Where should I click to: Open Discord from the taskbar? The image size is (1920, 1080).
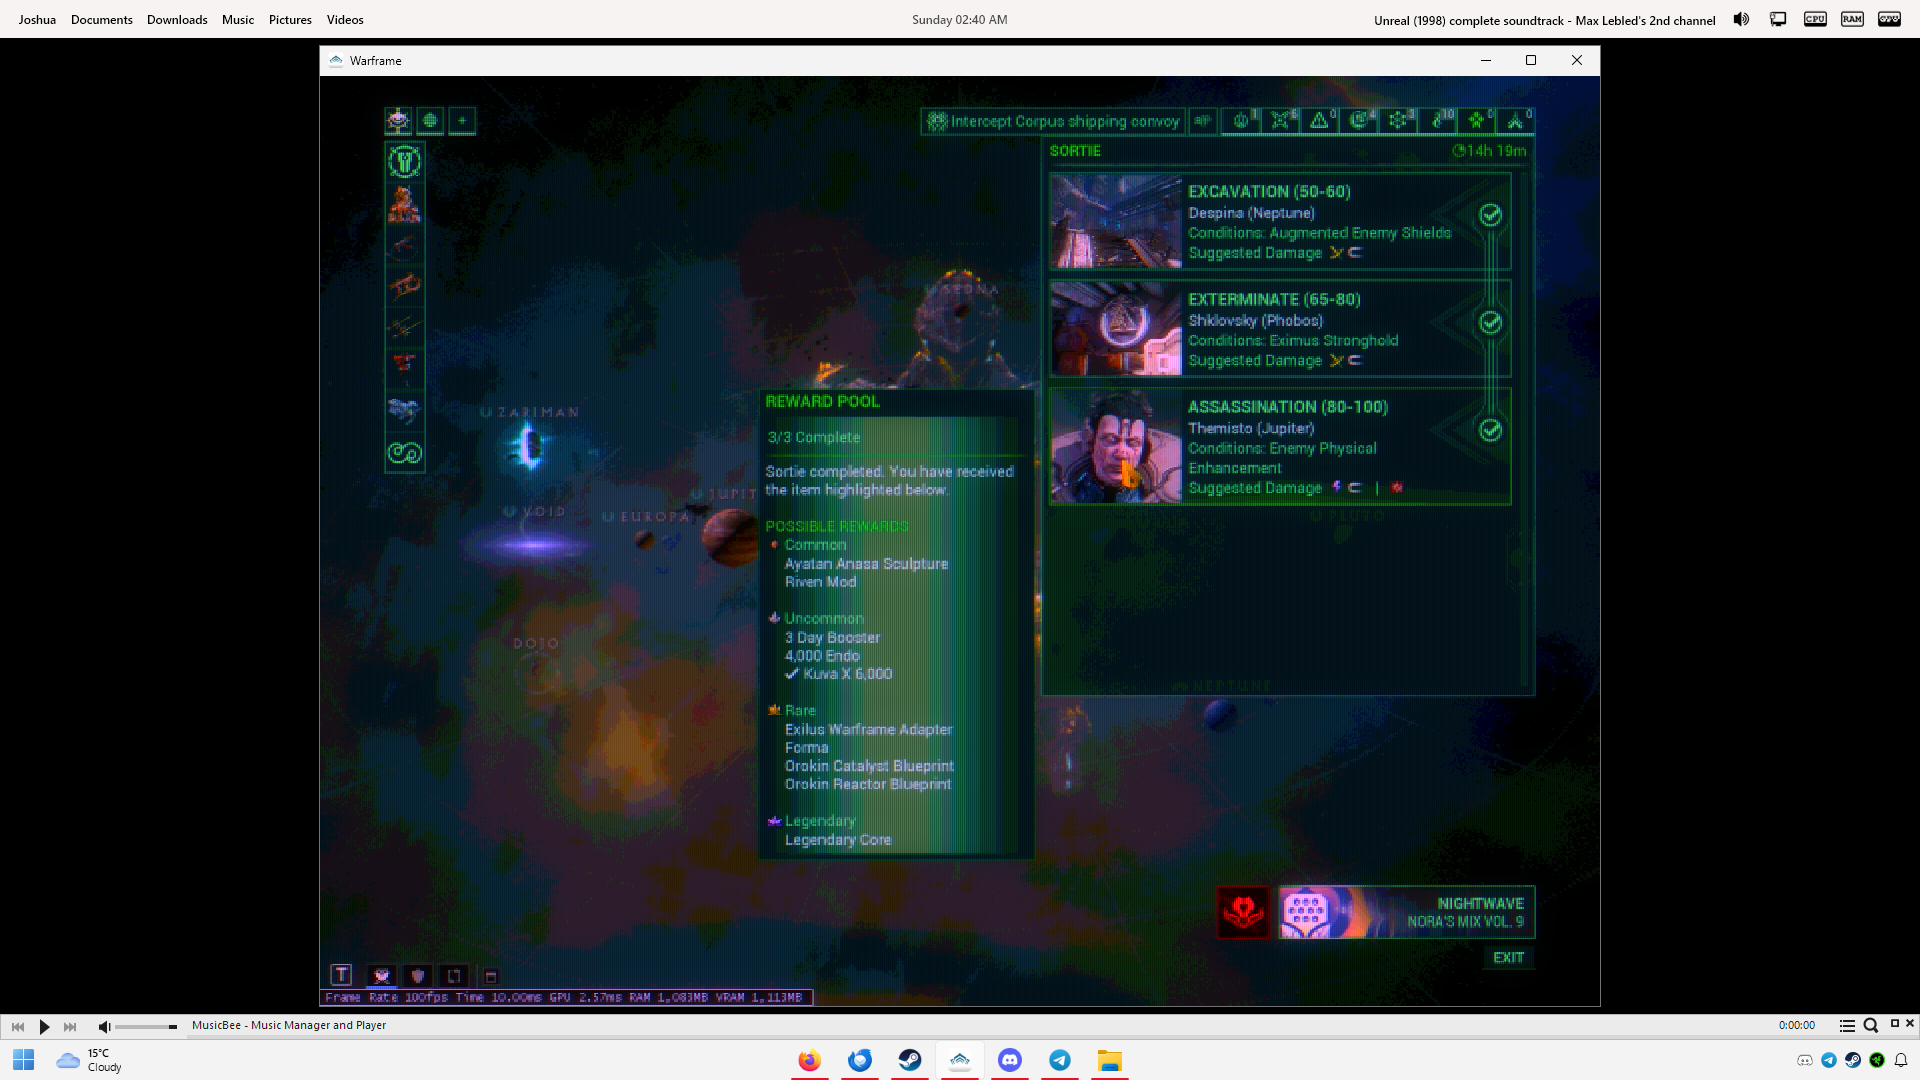[1010, 1060]
